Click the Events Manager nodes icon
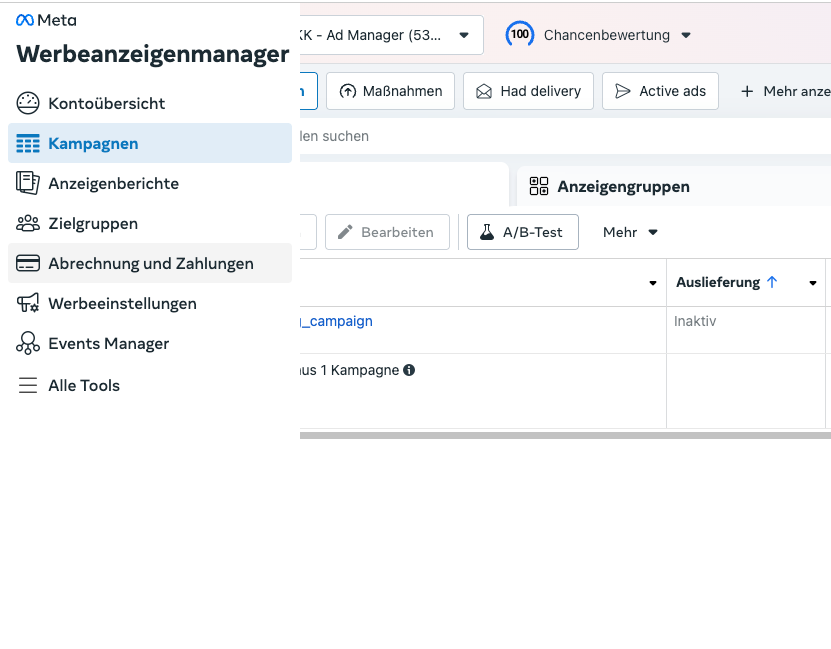 [28, 343]
